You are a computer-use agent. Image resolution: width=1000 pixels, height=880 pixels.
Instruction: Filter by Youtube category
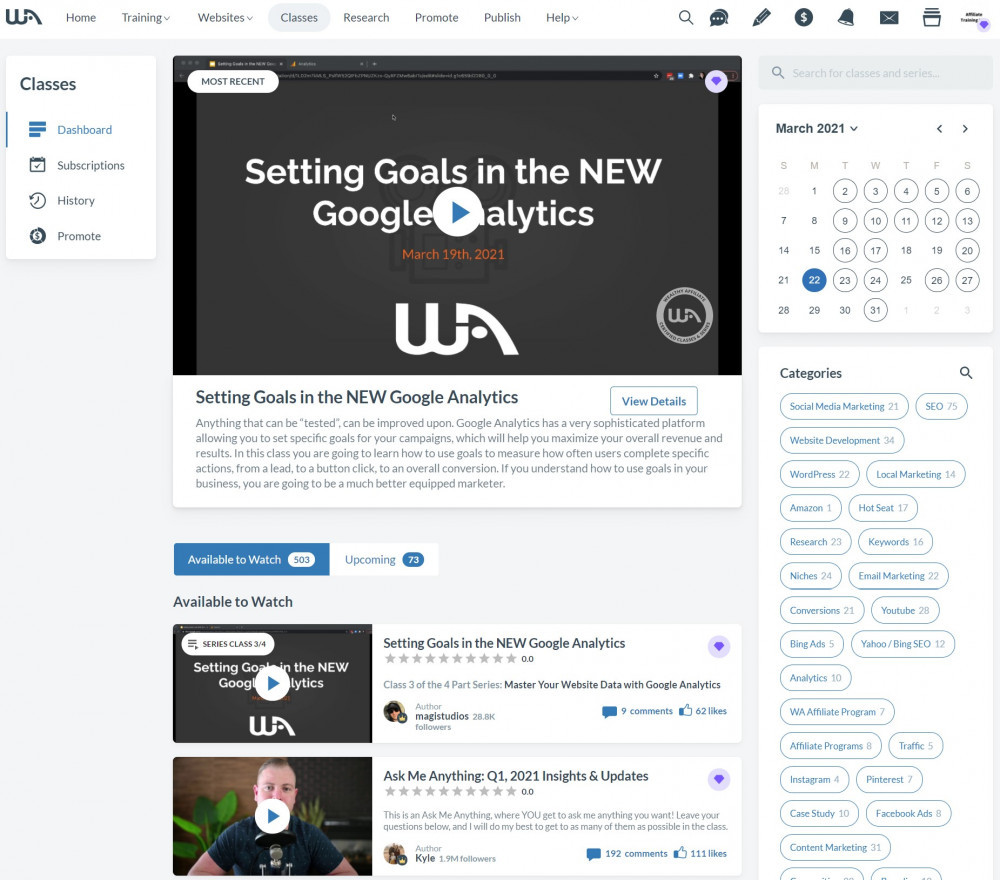(905, 610)
